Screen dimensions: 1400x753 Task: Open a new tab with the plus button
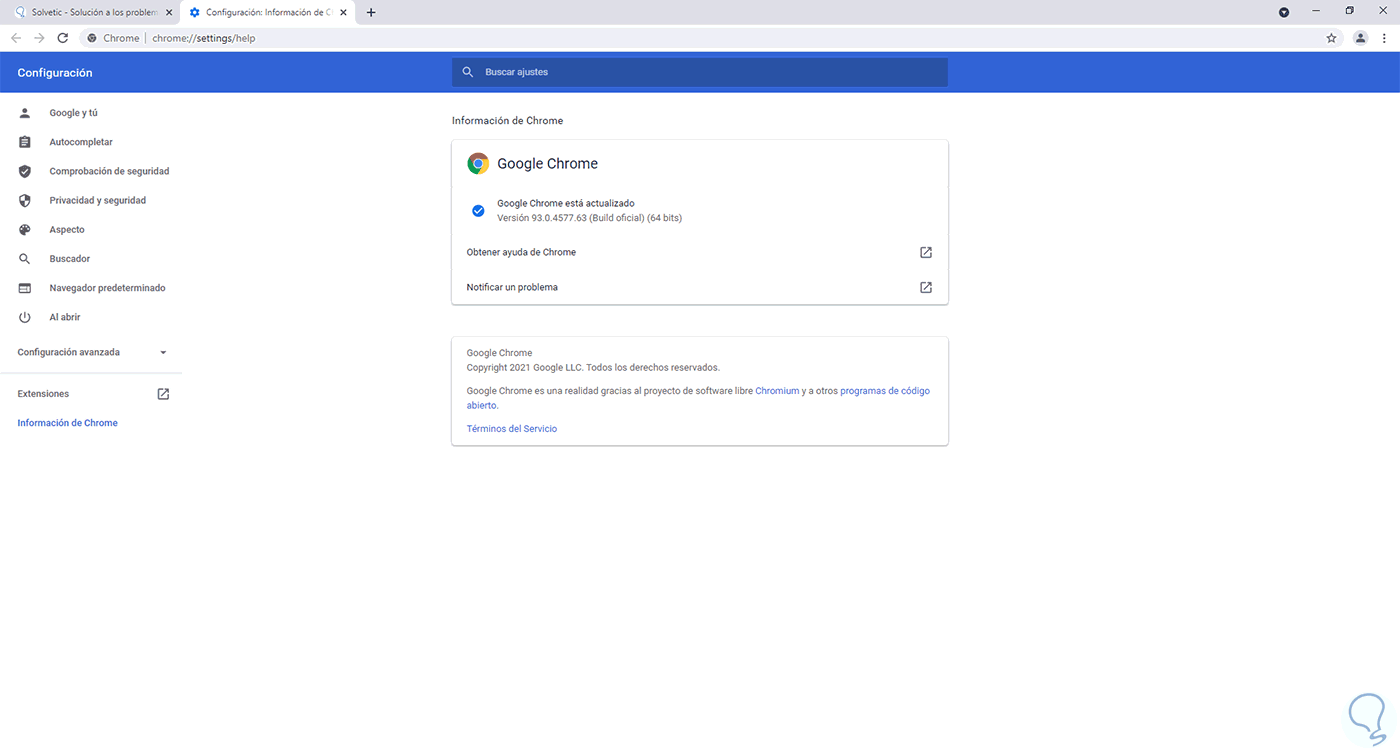(x=371, y=12)
